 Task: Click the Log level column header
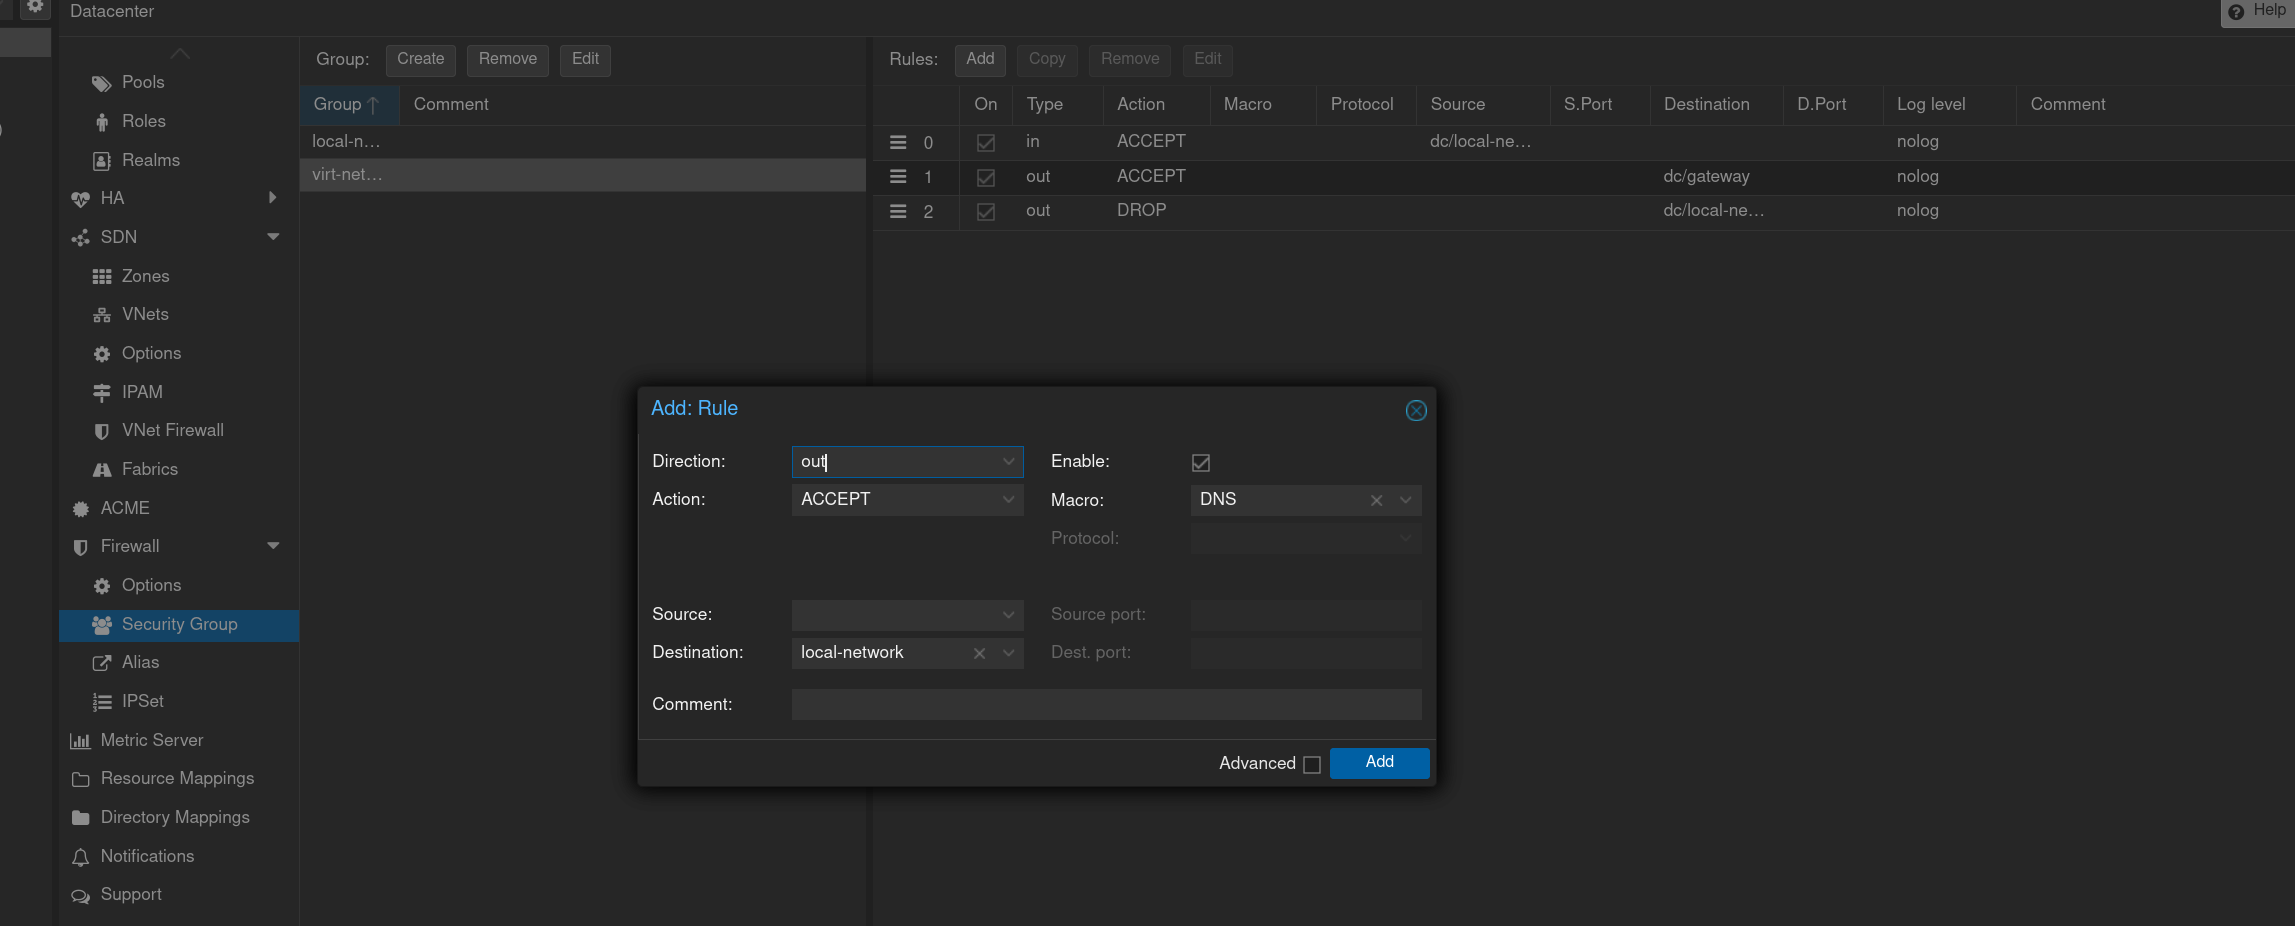[x=1949, y=104]
